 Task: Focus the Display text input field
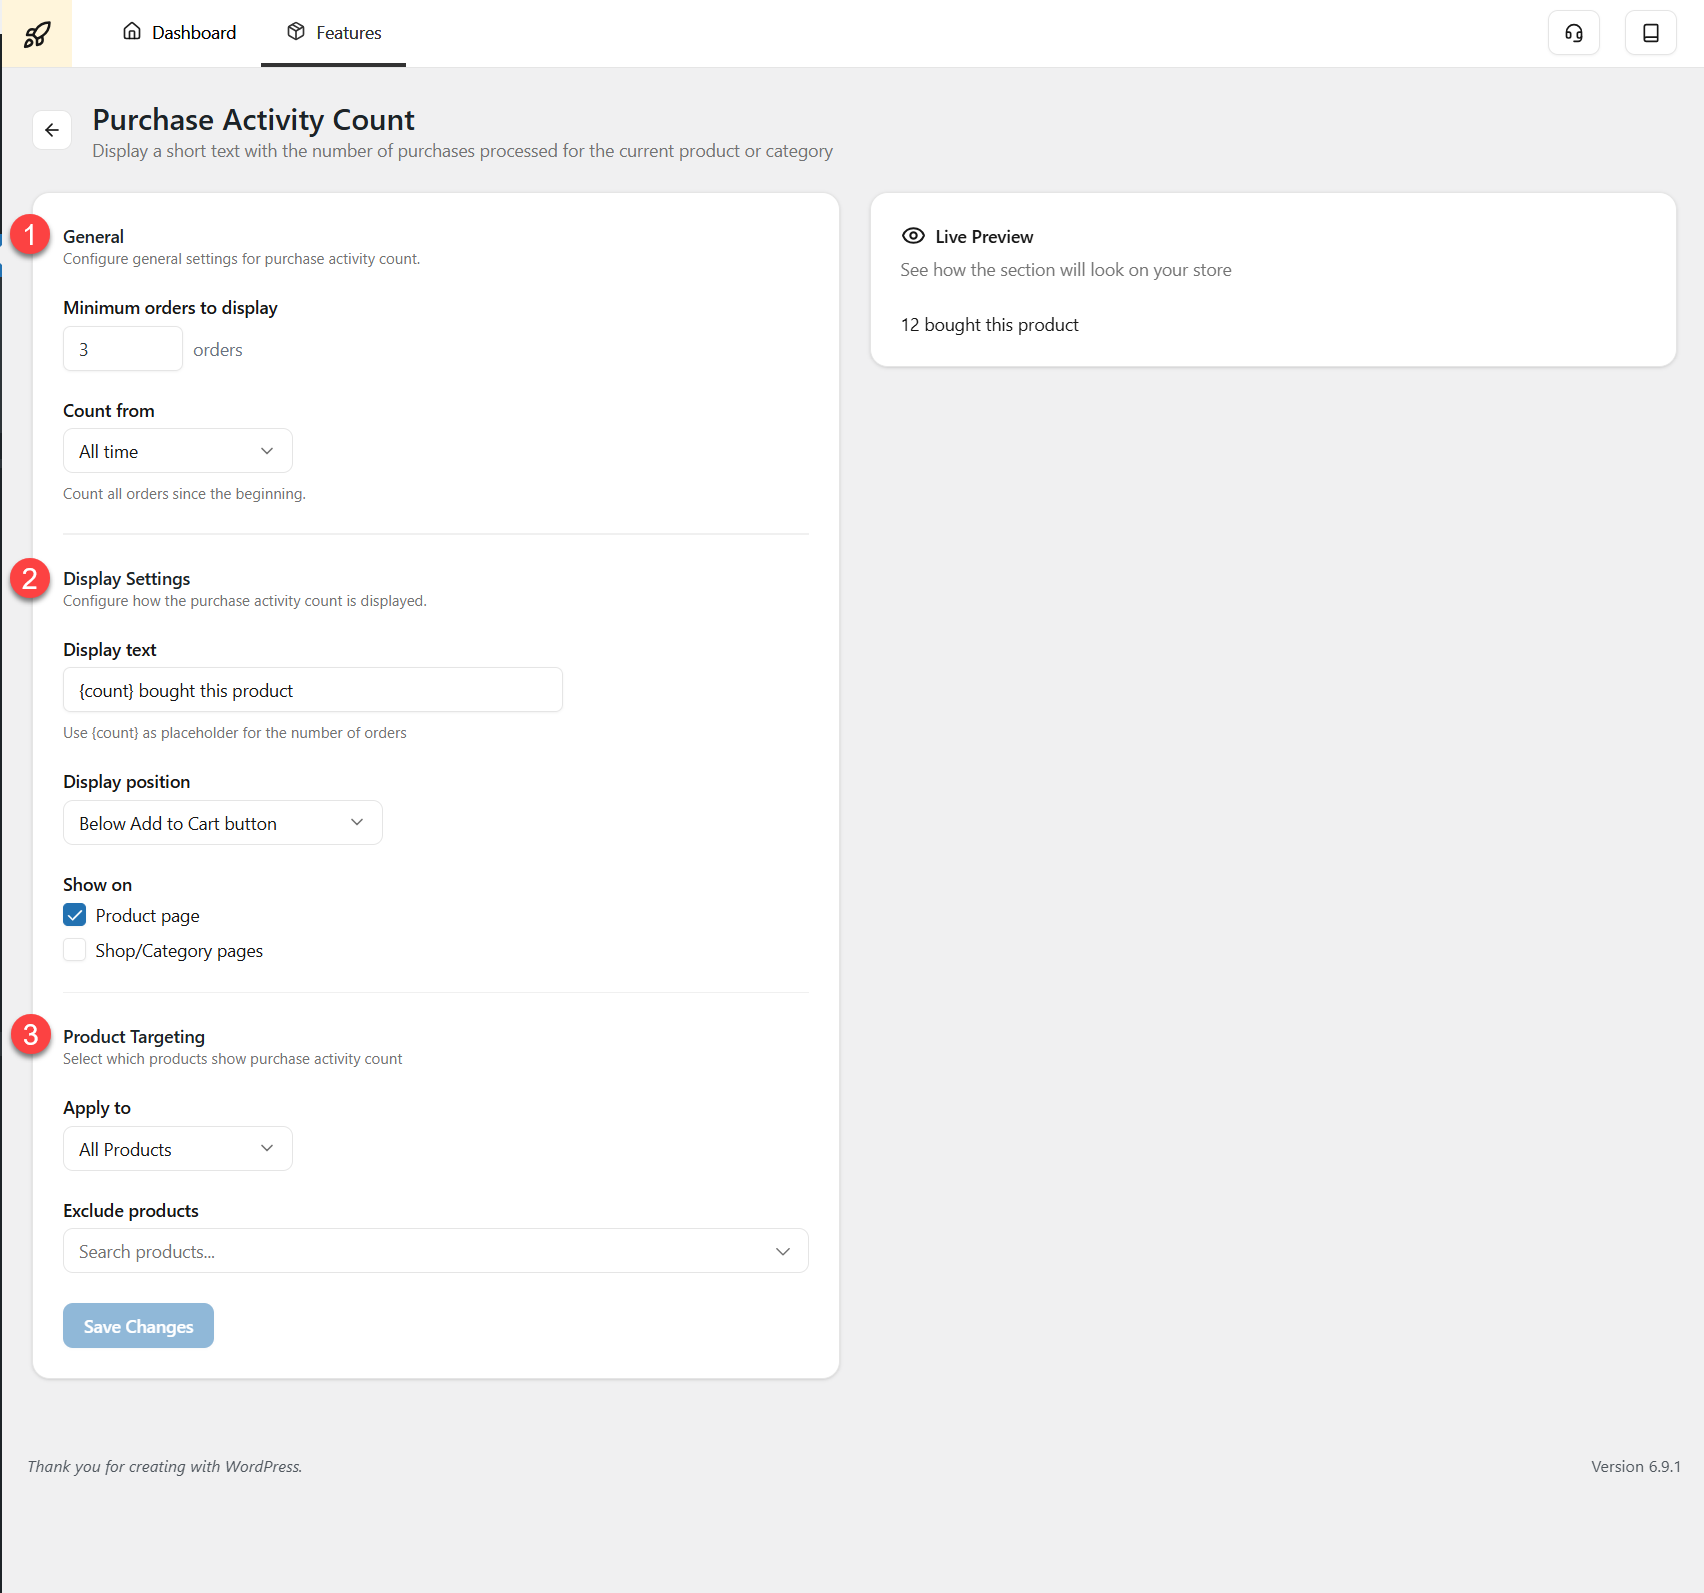click(312, 690)
